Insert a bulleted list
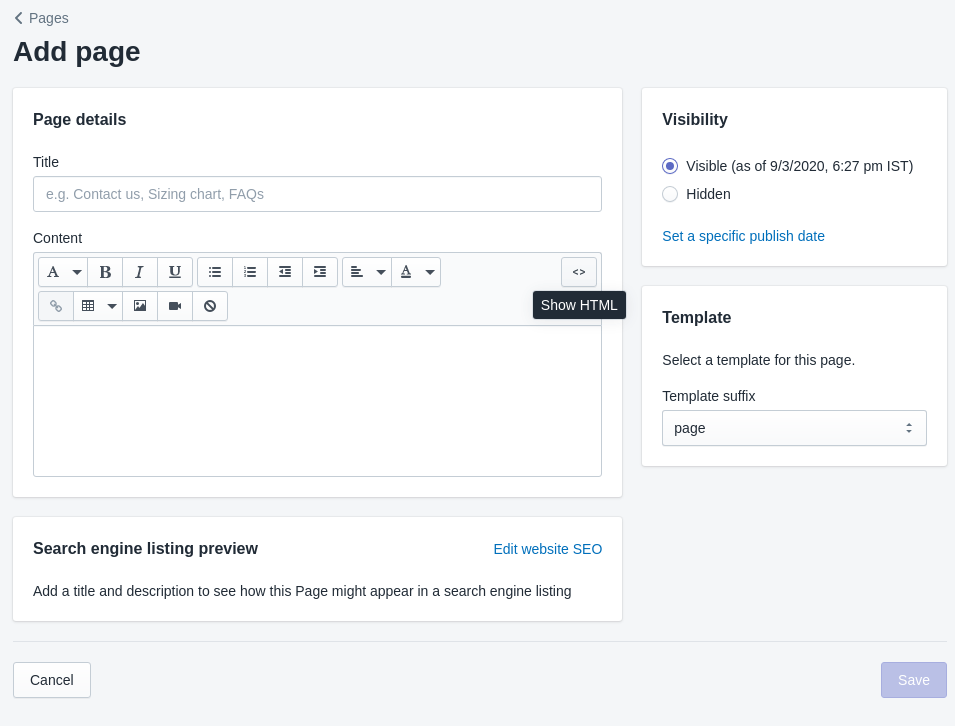The height and width of the screenshot is (726, 955). pyautogui.click(x=214, y=271)
